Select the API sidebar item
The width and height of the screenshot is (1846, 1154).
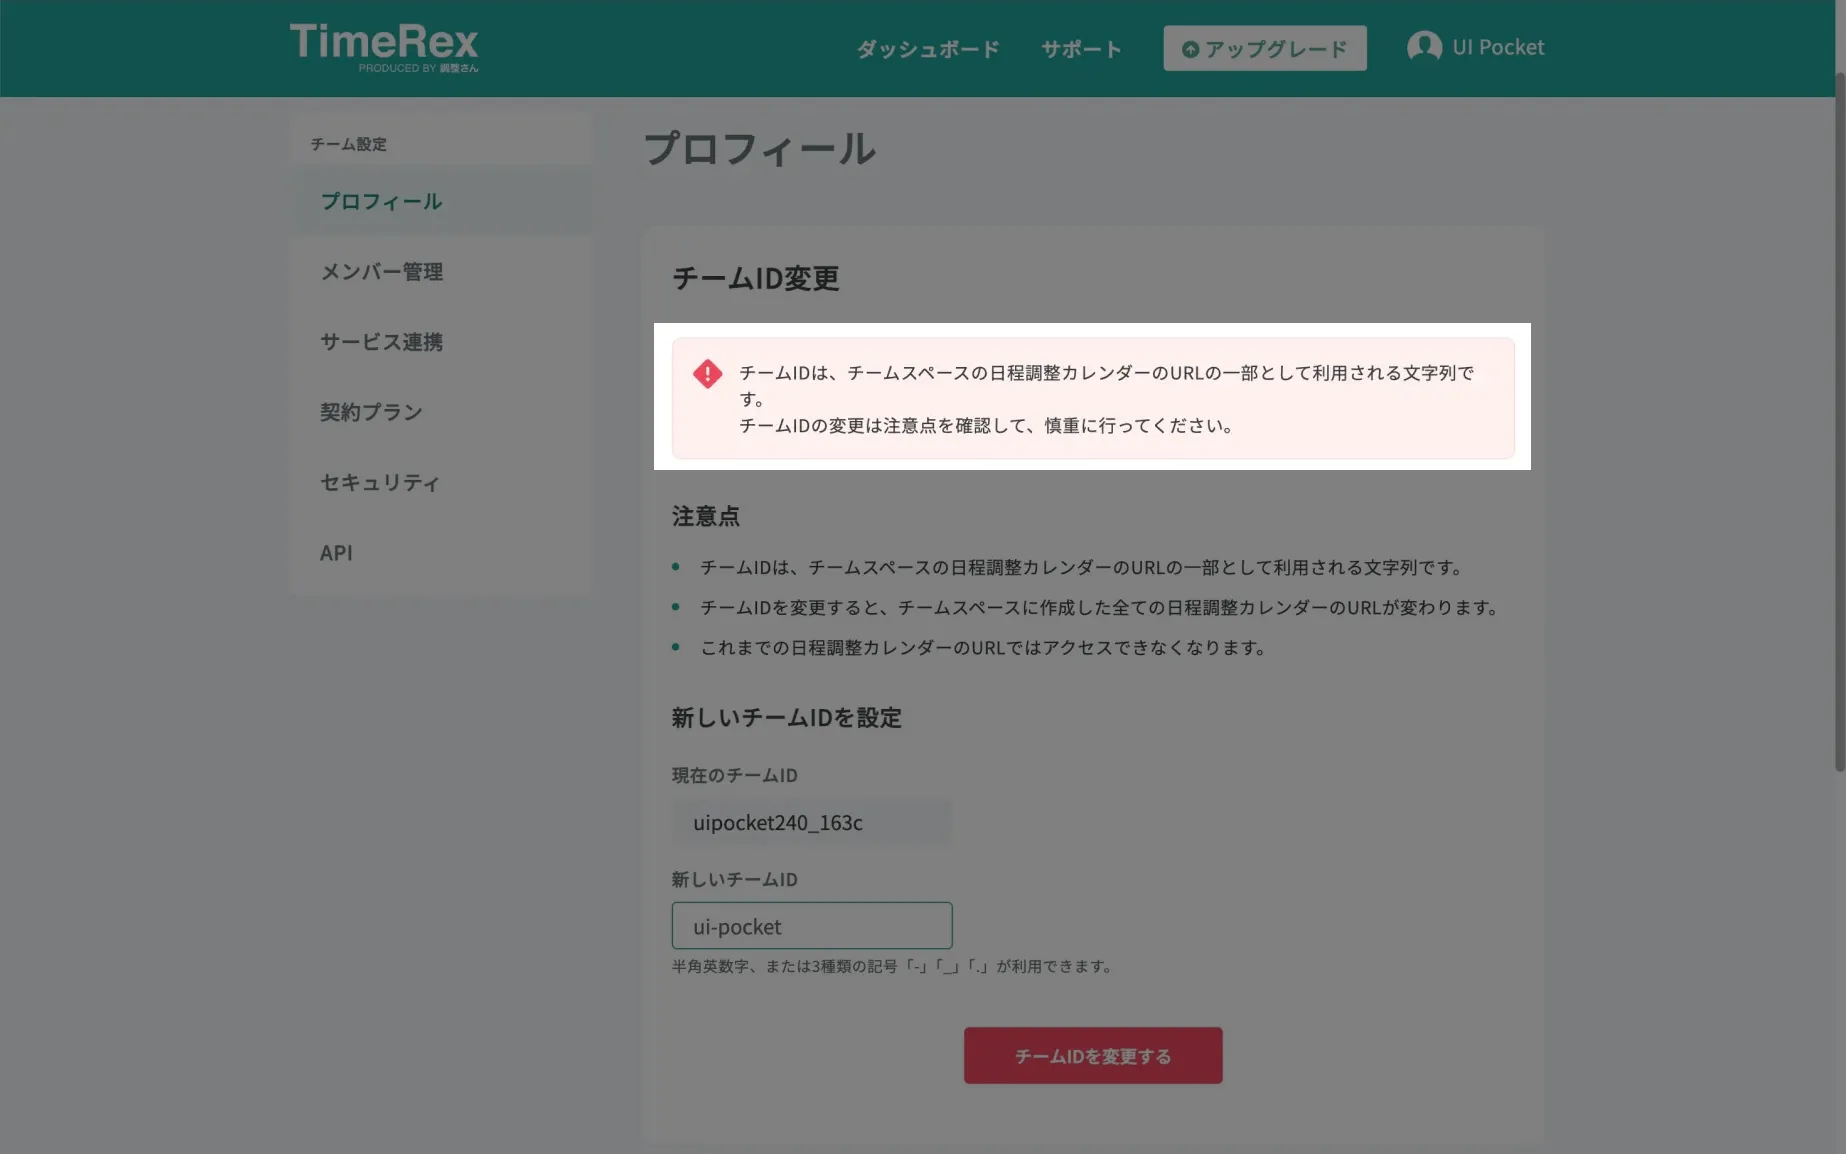pyautogui.click(x=337, y=552)
